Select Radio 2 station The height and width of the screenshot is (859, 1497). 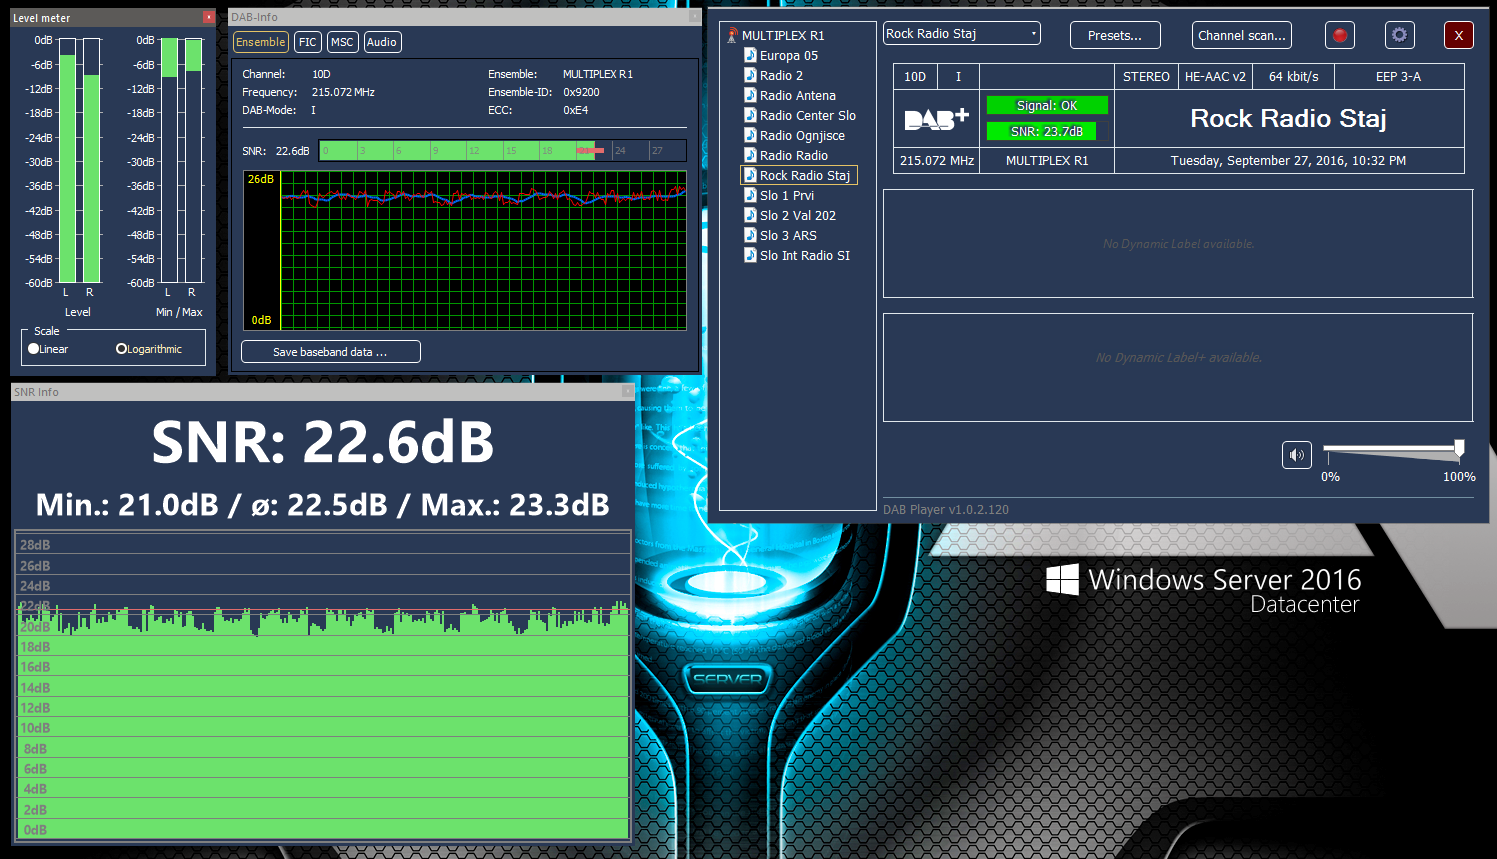[781, 75]
